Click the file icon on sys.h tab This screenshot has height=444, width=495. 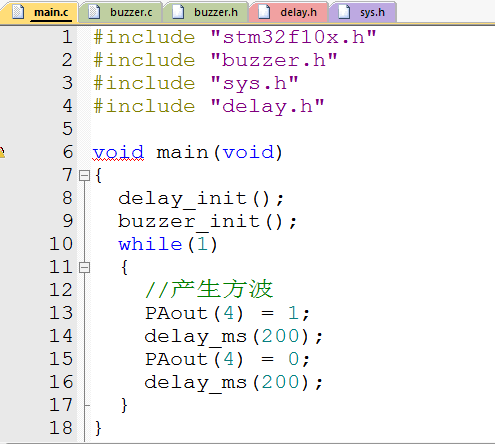point(344,12)
